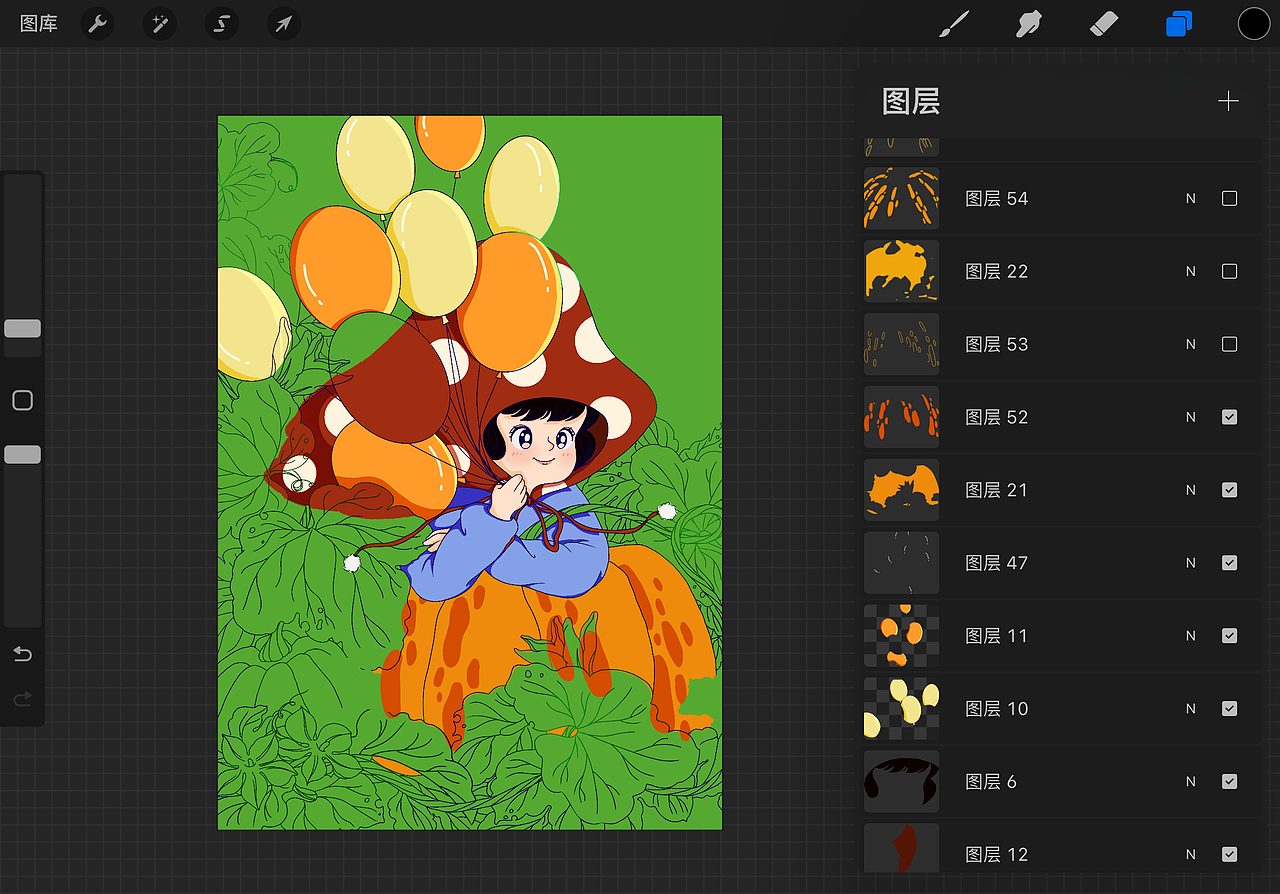Click layer name 图层 6
1280x894 pixels.
click(991, 782)
